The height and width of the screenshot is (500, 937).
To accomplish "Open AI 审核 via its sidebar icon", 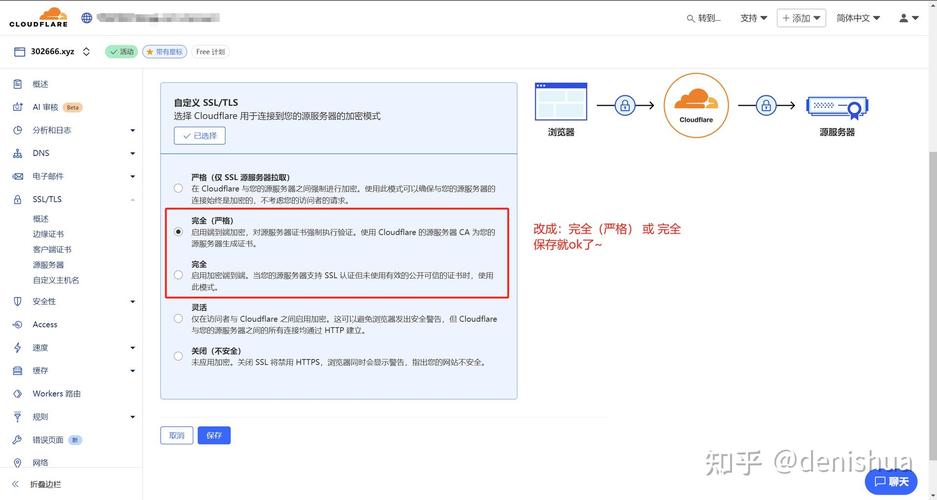I will [18, 108].
